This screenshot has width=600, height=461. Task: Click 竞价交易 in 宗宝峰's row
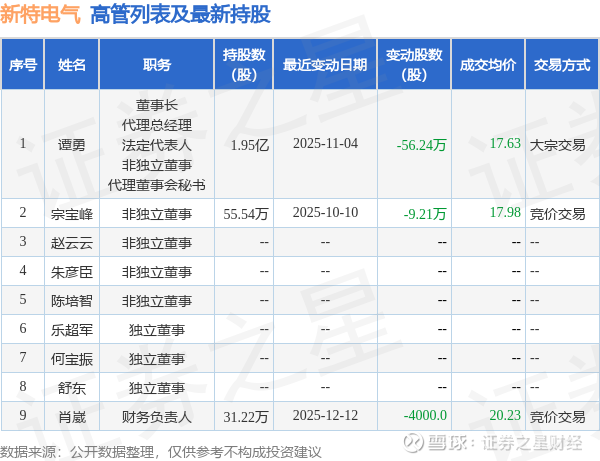click(x=558, y=214)
